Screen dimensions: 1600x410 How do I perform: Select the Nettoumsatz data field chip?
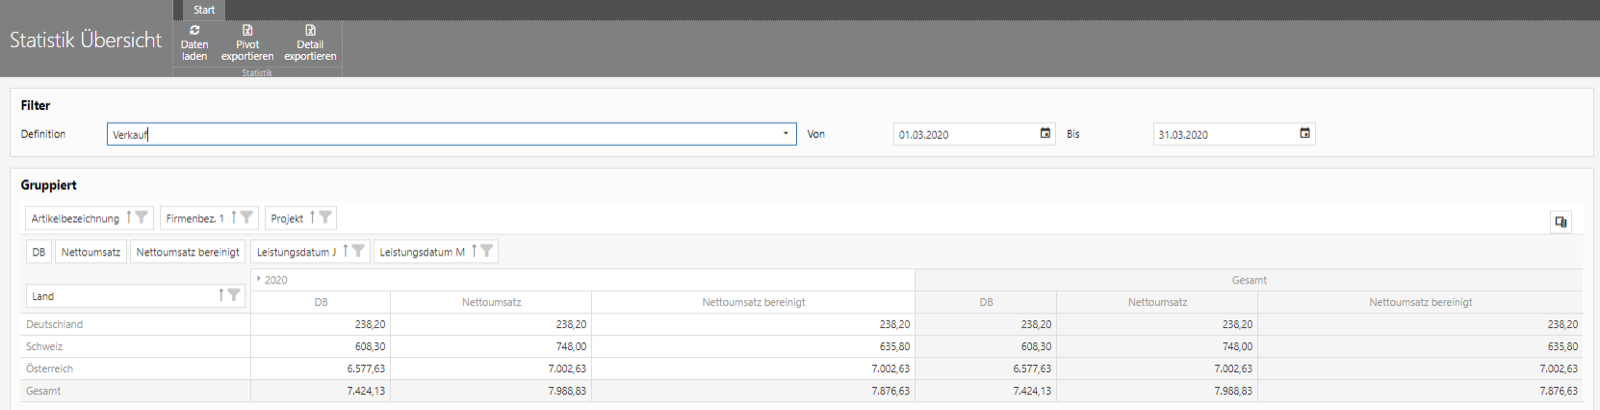(x=91, y=252)
